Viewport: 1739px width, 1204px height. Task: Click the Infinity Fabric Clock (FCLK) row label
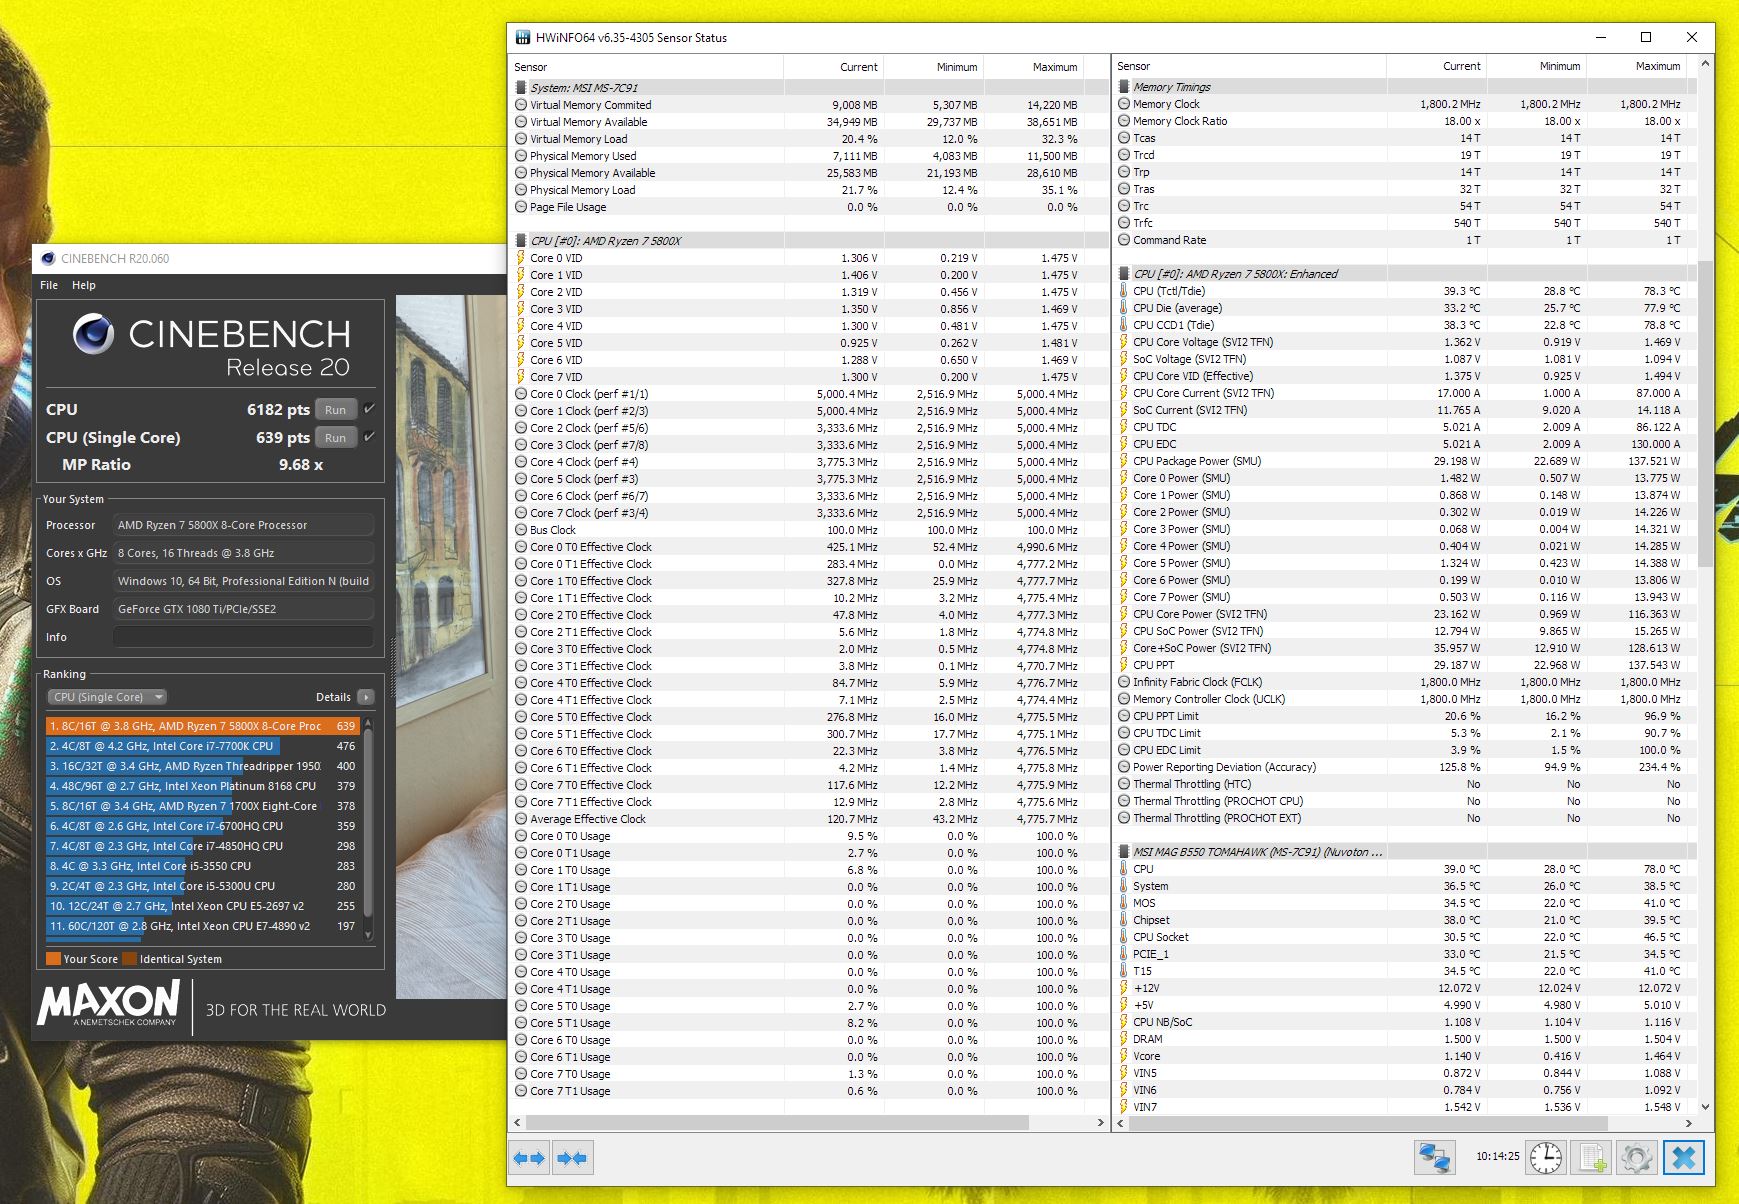click(1198, 682)
